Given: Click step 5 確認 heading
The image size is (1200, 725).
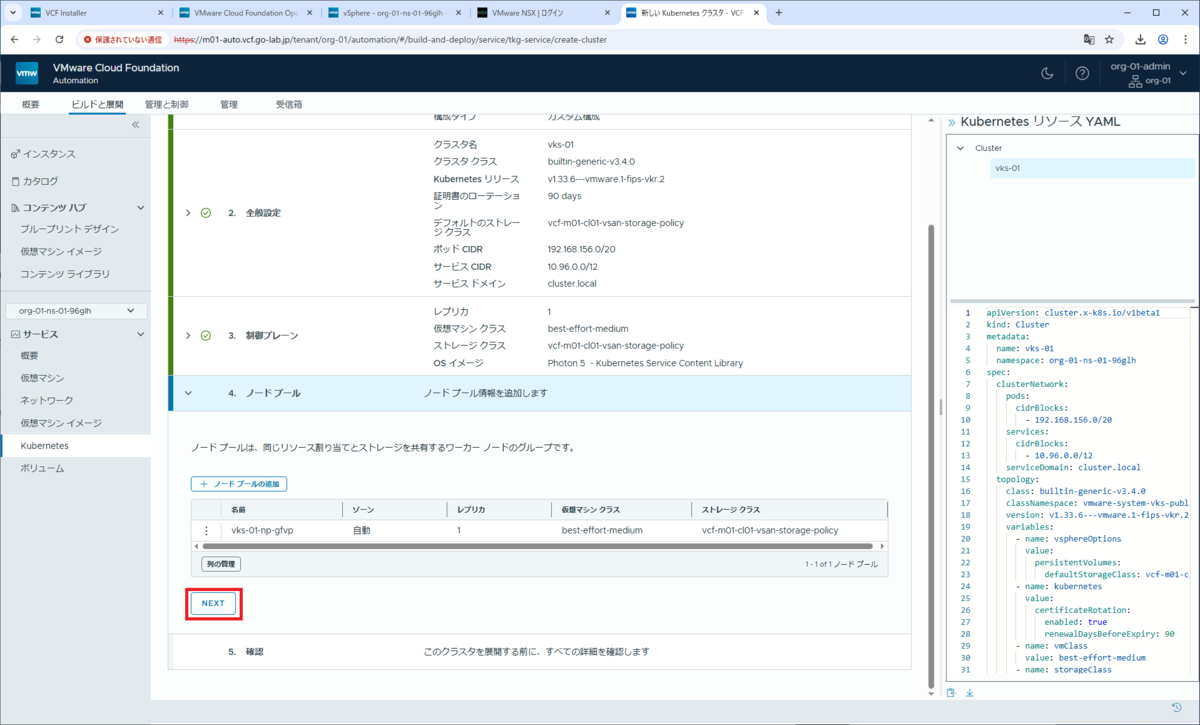Looking at the screenshot, I should coord(254,651).
